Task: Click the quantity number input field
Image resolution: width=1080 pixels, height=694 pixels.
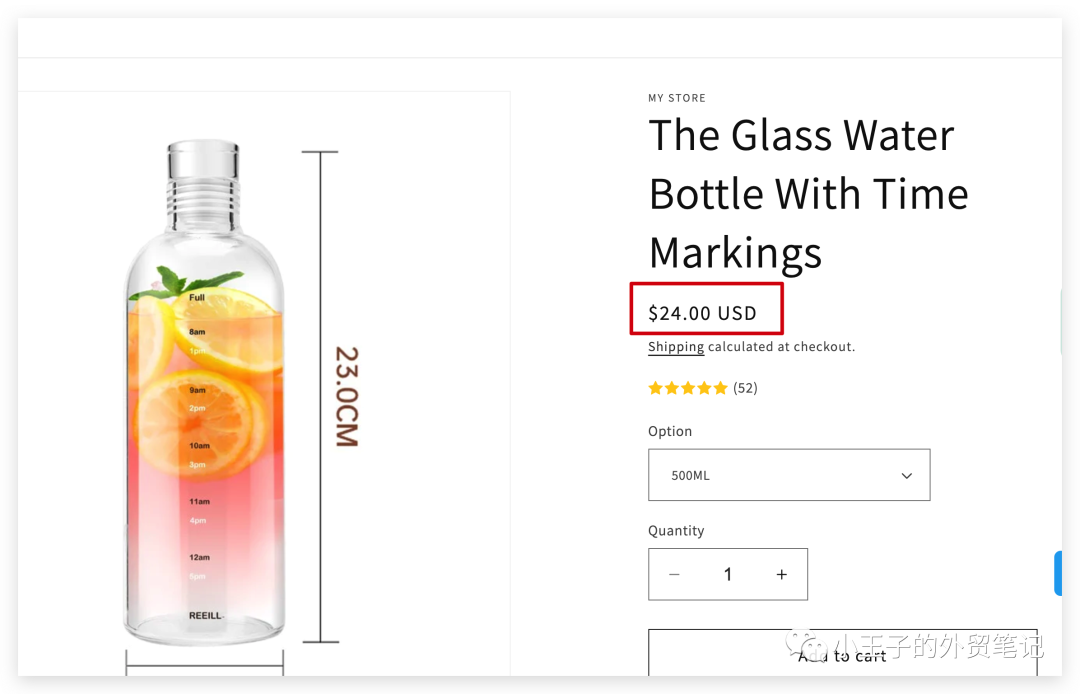Action: (728, 575)
